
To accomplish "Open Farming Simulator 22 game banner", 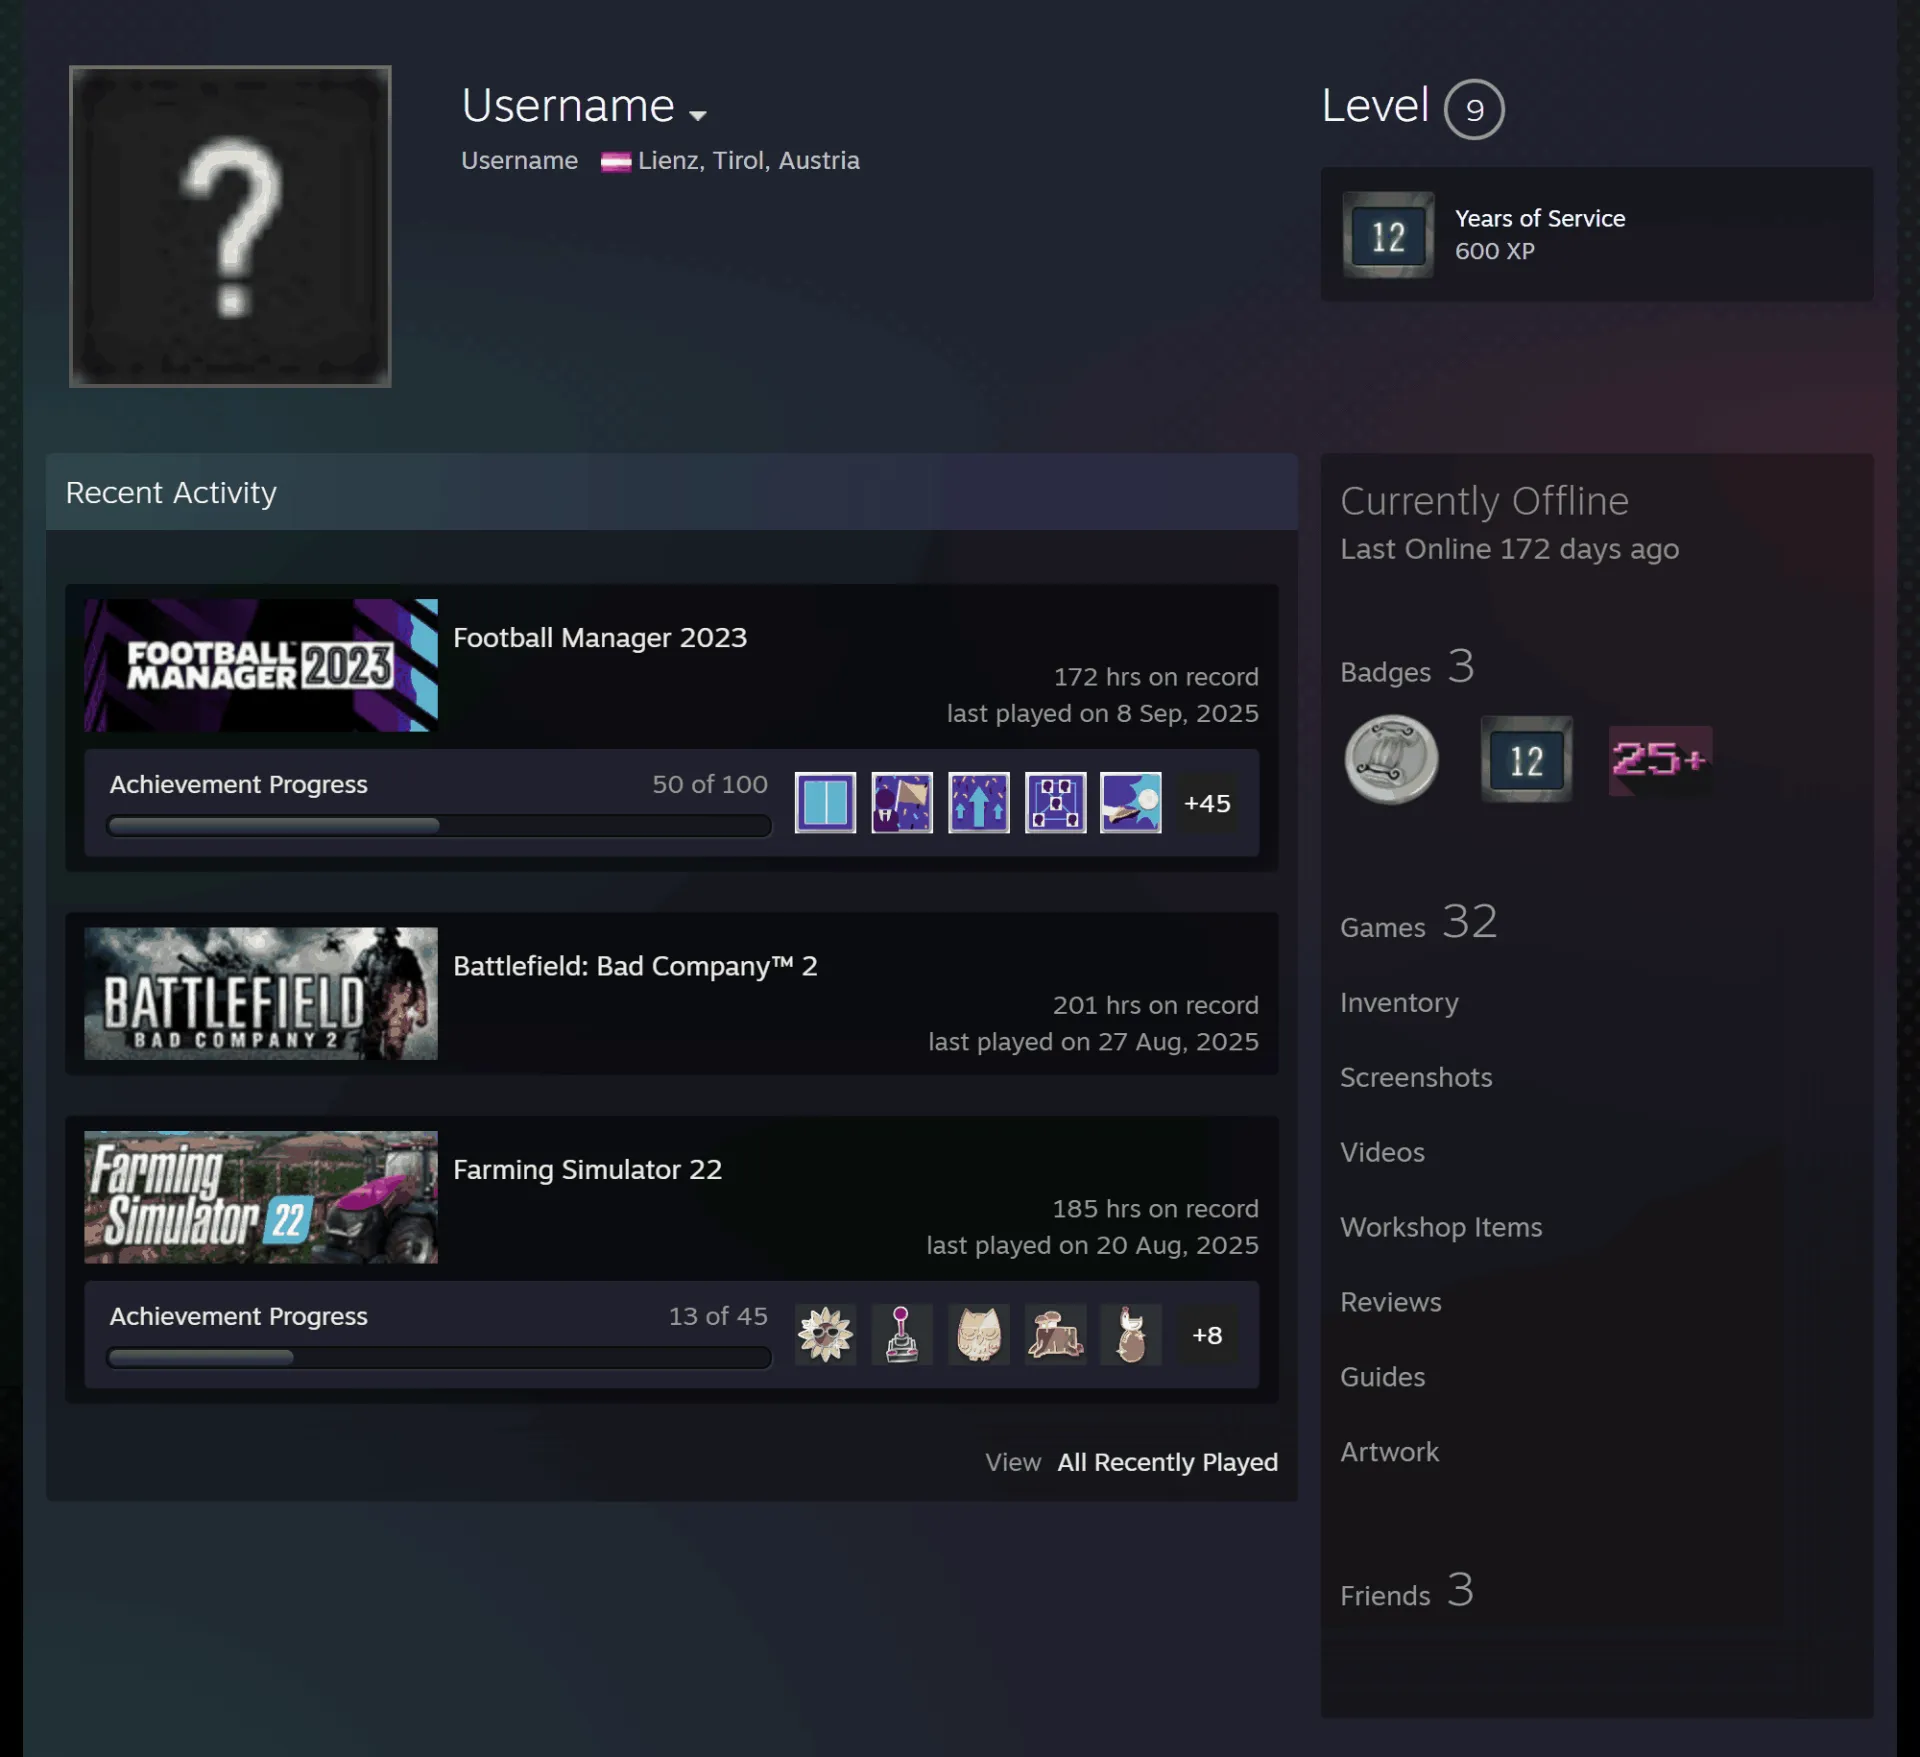I will (x=261, y=1197).
